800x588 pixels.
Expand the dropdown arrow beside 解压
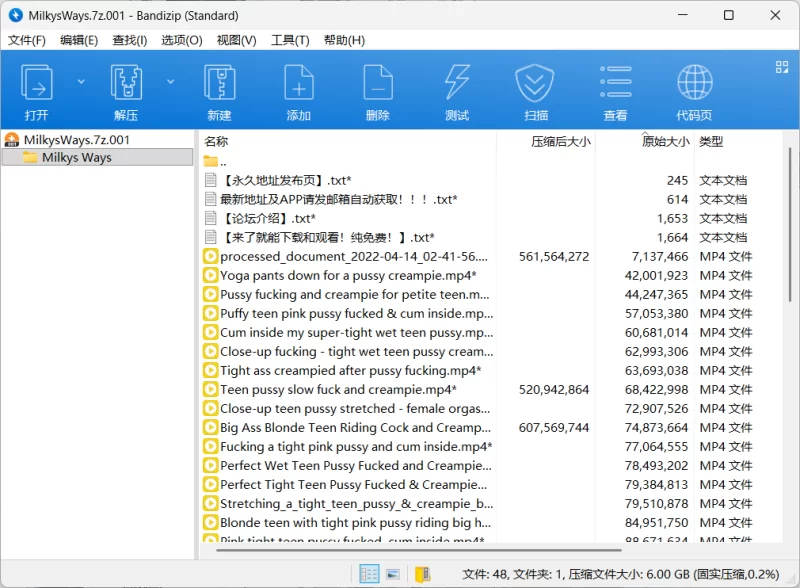click(170, 81)
